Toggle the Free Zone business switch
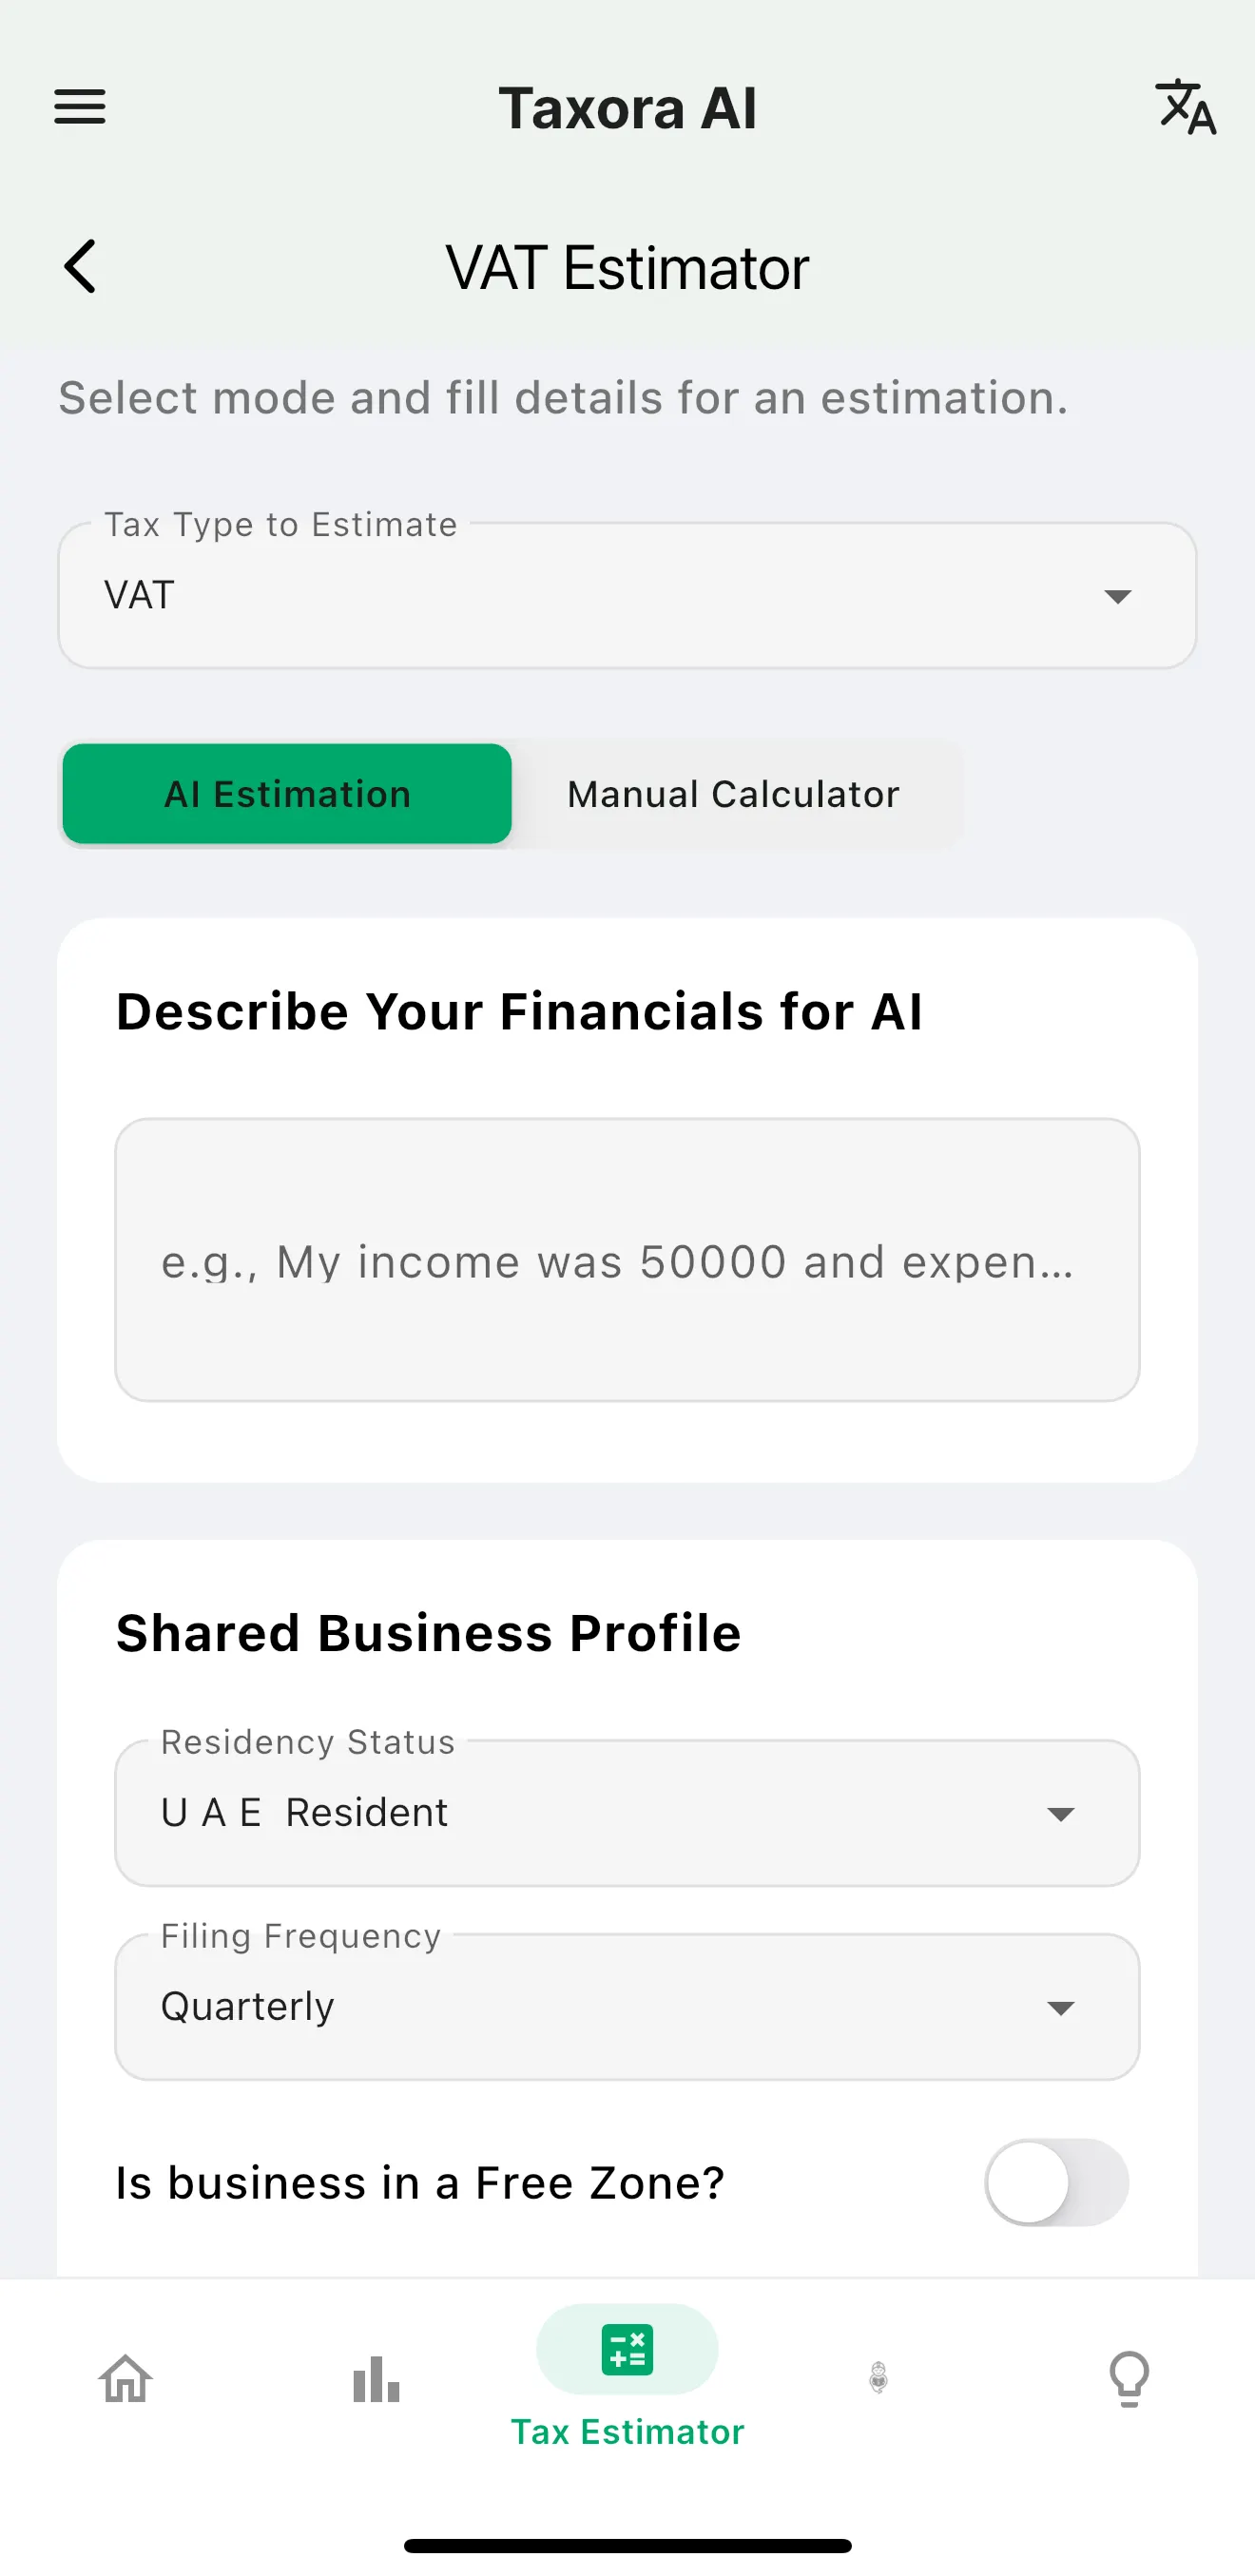Screen dimensions: 1255x2576 1057,2182
